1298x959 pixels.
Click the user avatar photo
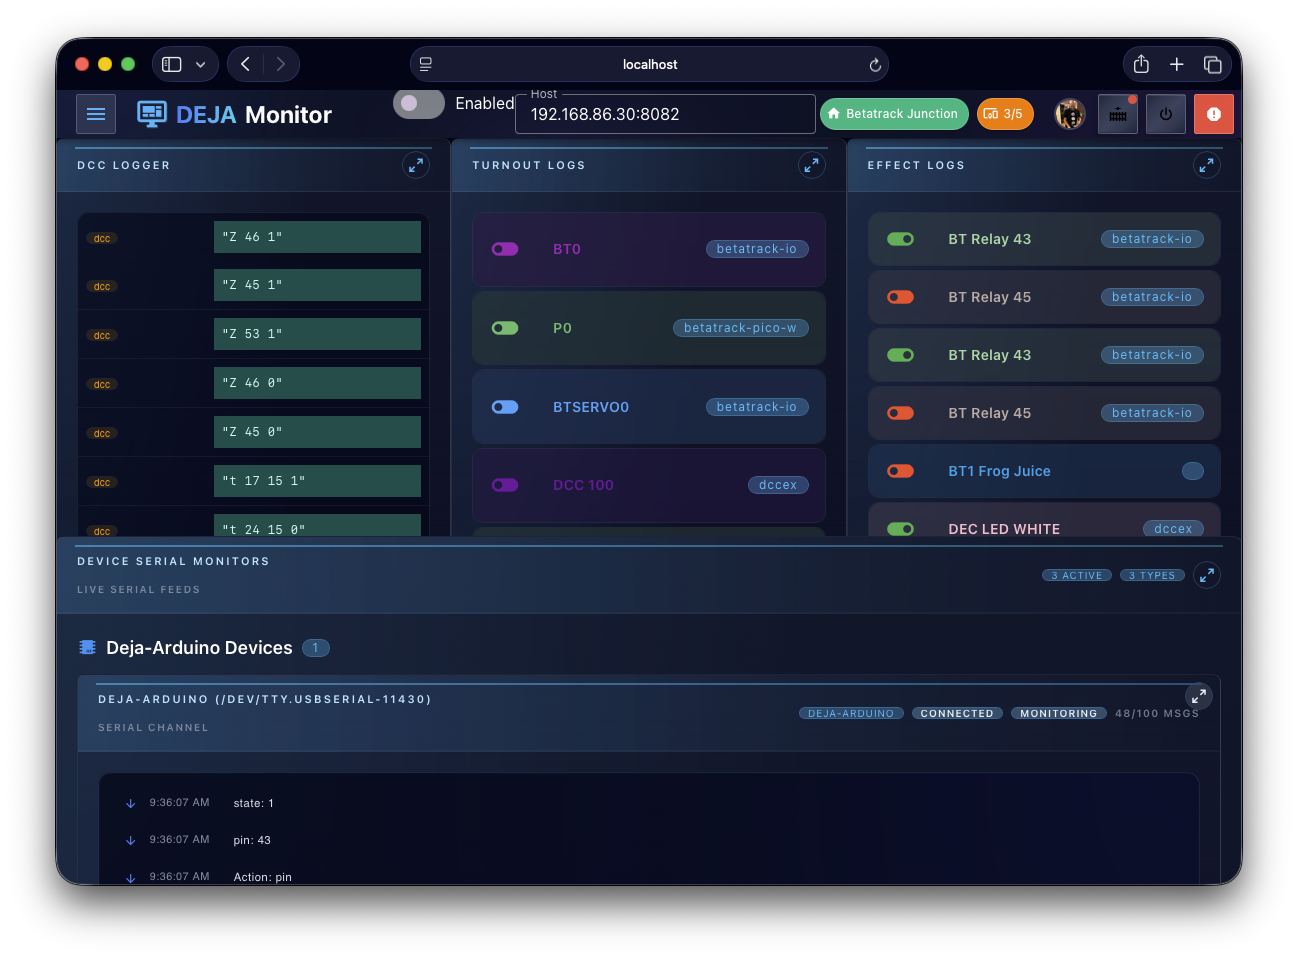[x=1069, y=113]
